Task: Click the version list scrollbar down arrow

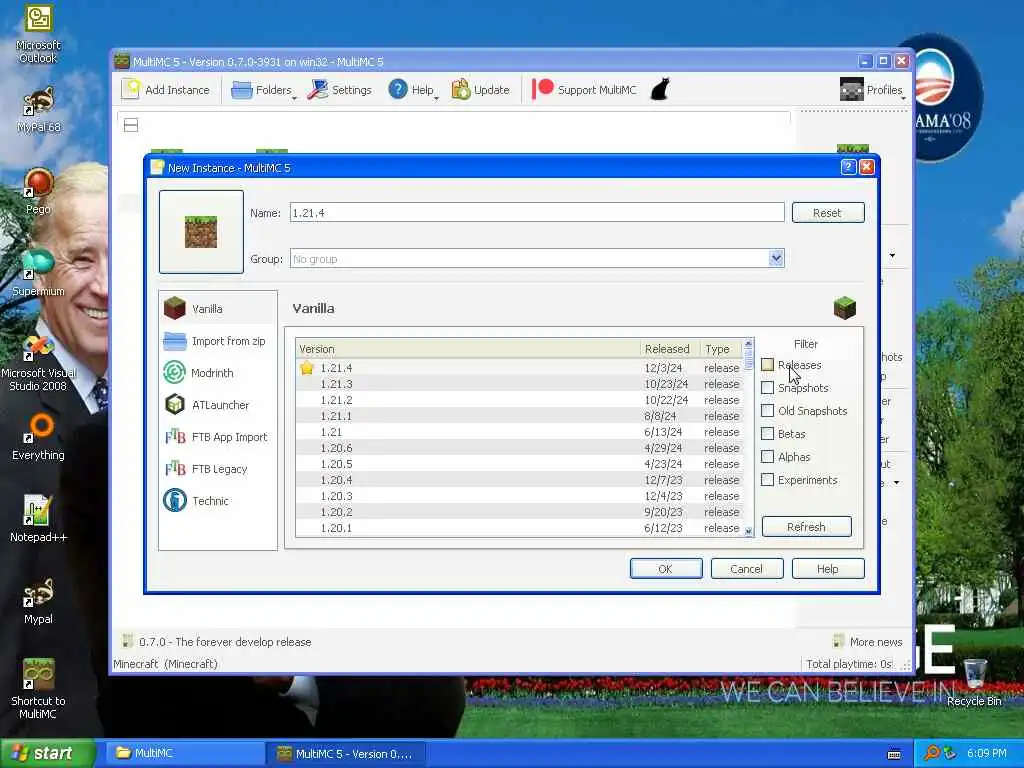Action: click(x=748, y=531)
